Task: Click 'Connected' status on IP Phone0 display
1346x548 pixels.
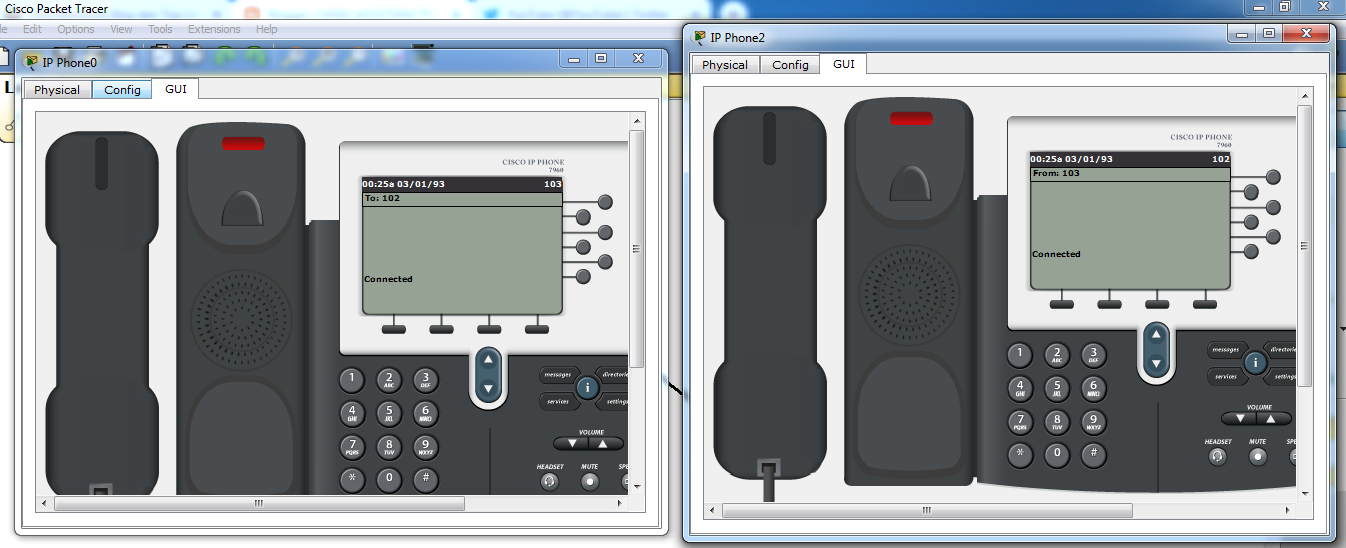Action: coord(388,279)
